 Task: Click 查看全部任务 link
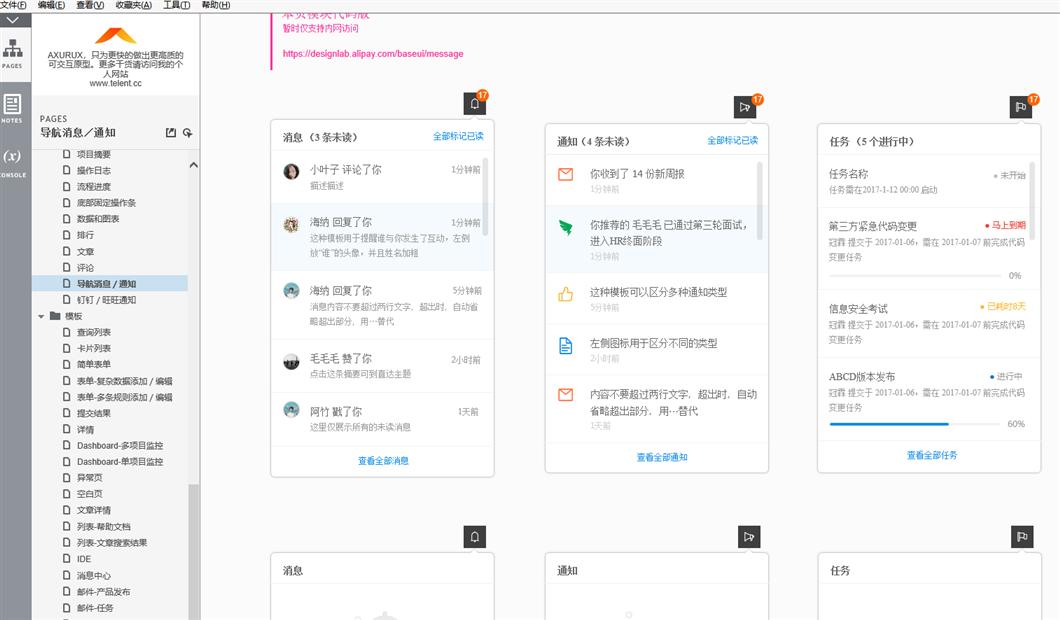pos(931,455)
